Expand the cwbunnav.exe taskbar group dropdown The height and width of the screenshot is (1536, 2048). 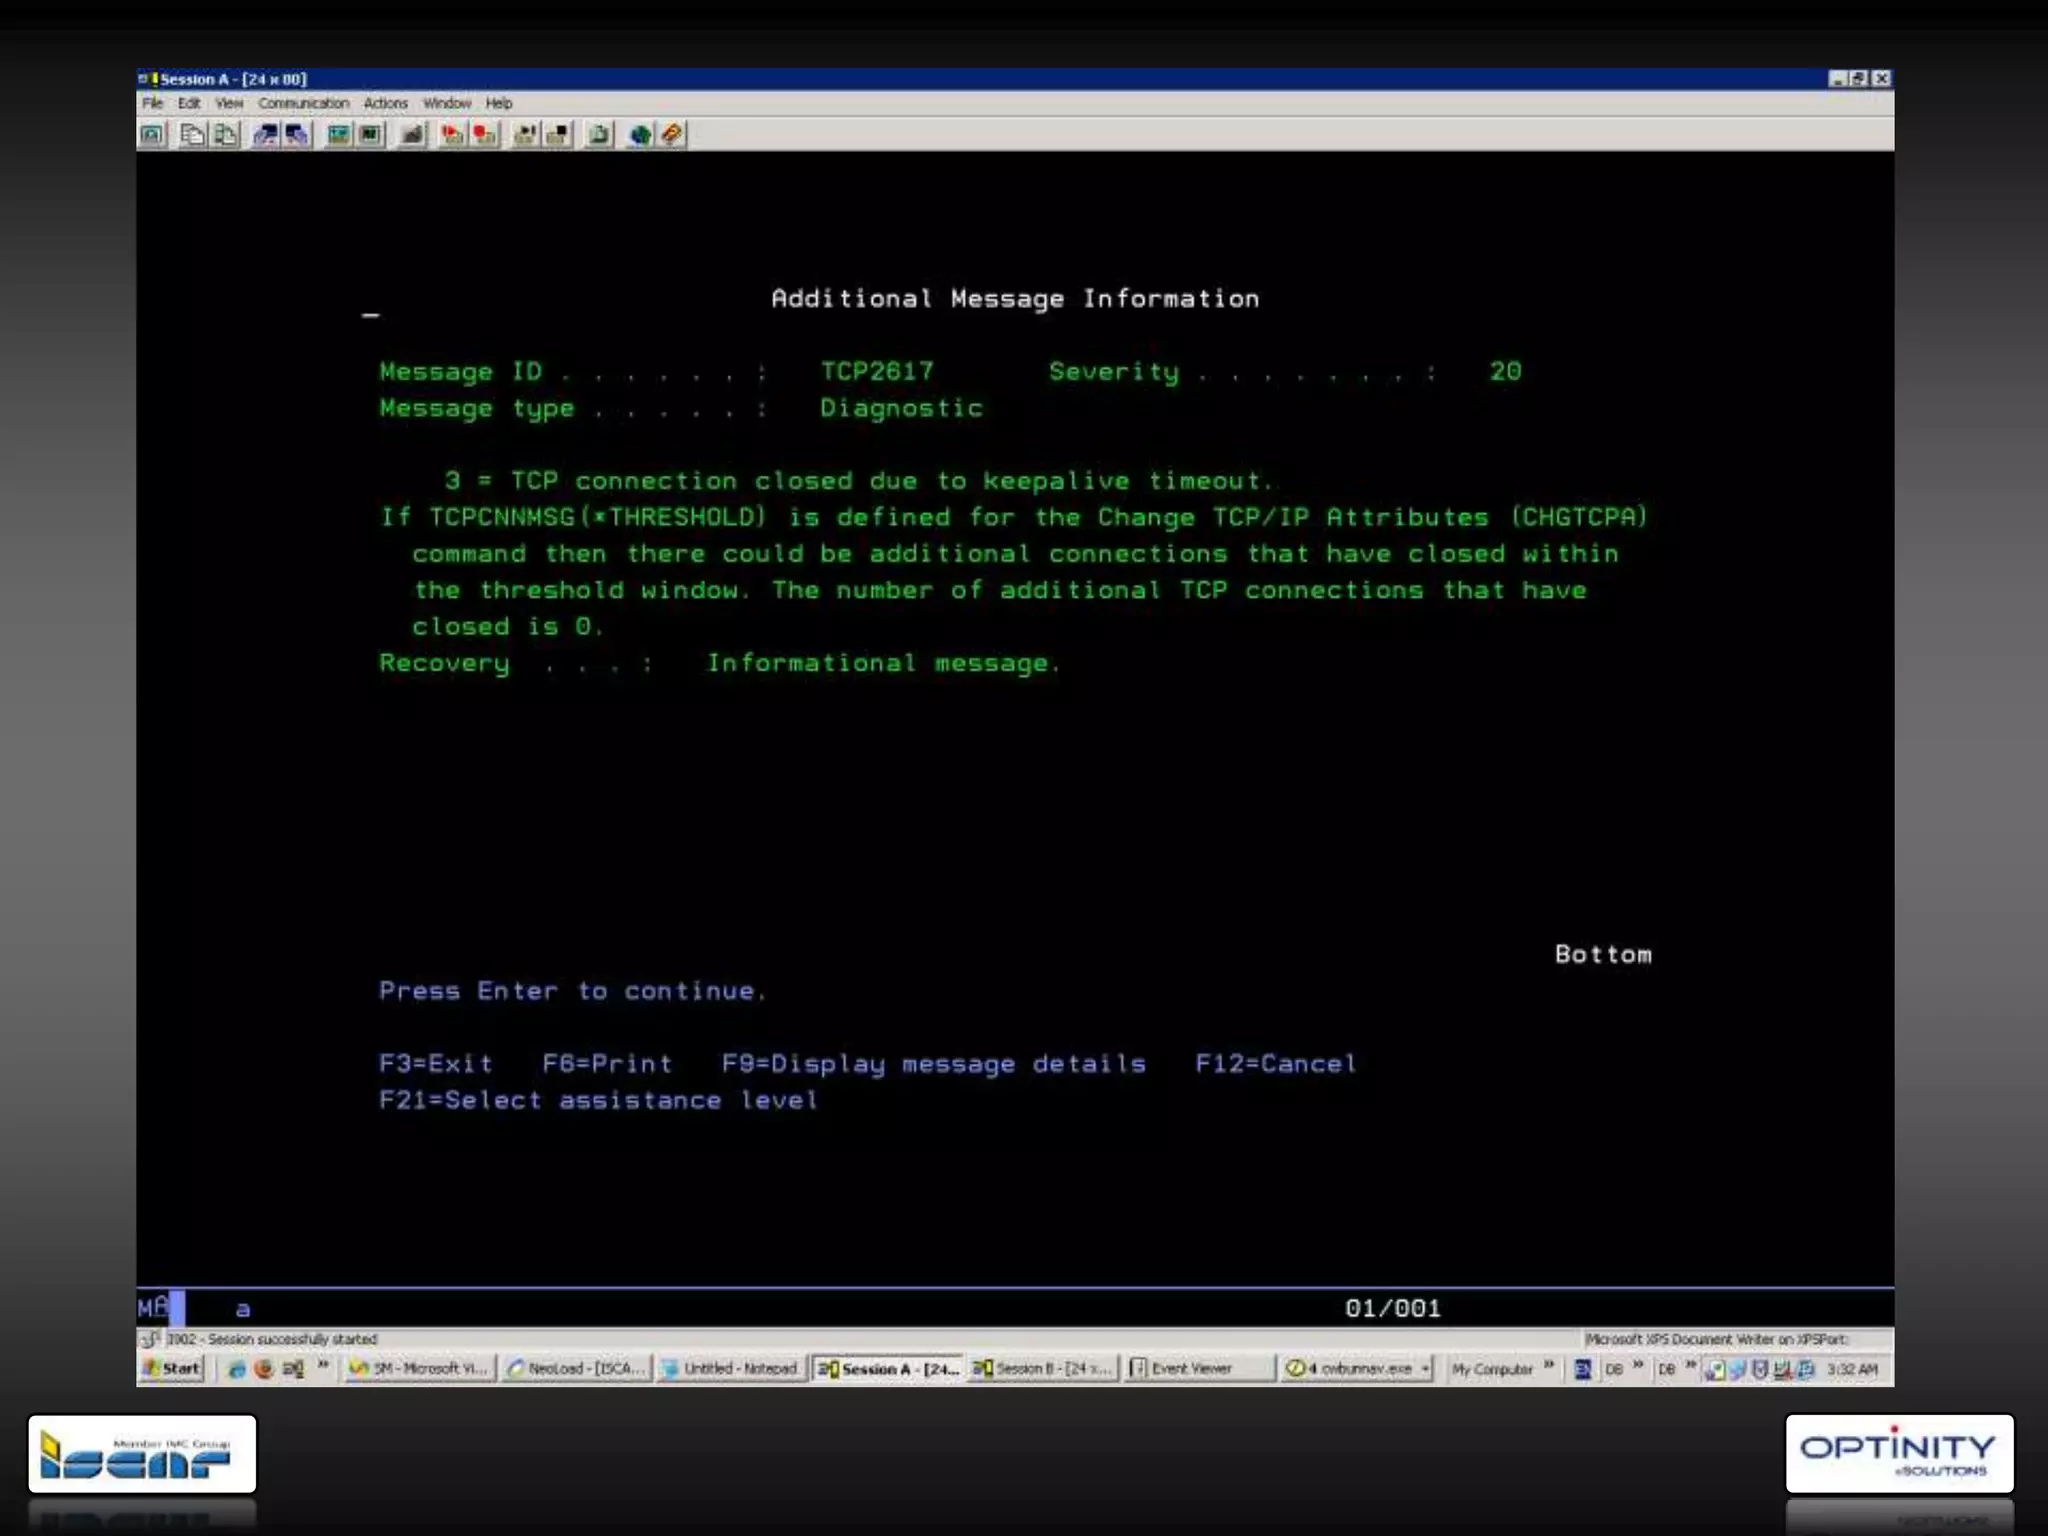tap(1425, 1369)
